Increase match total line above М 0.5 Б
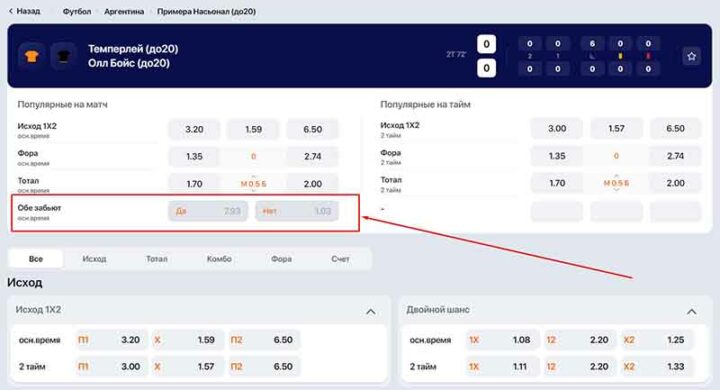 253,176
